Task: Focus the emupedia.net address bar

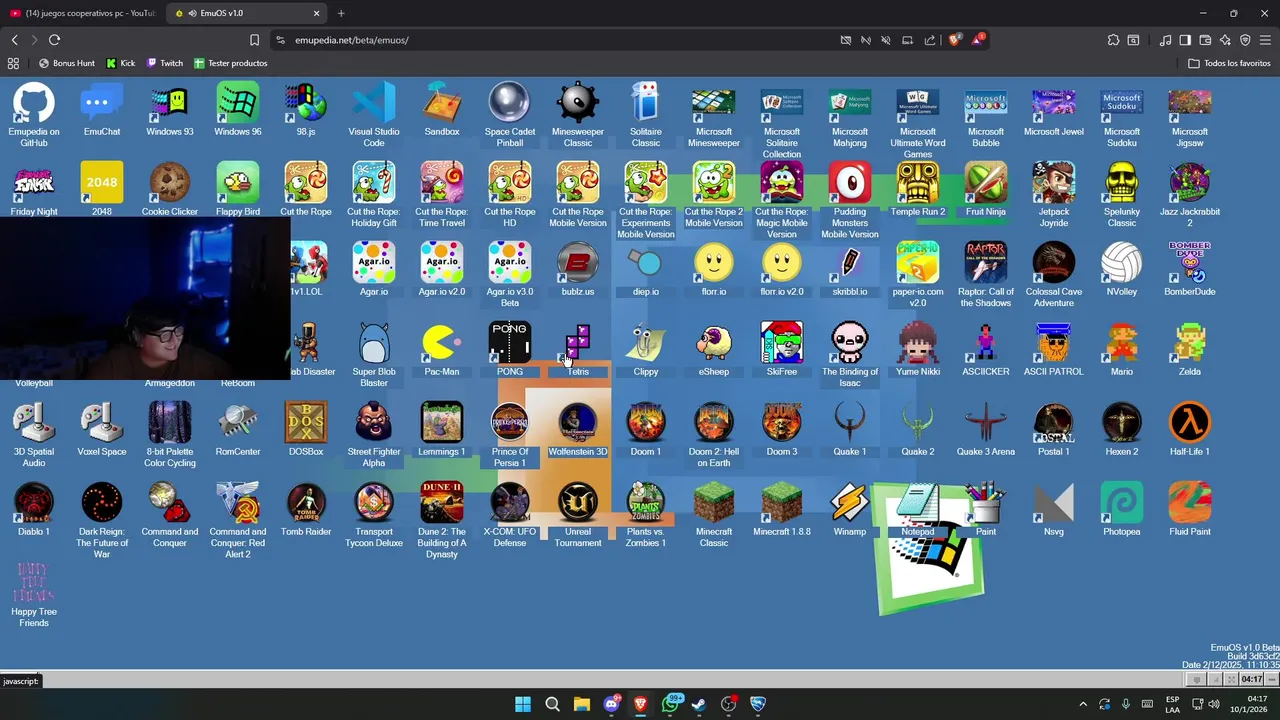Action: coord(550,40)
